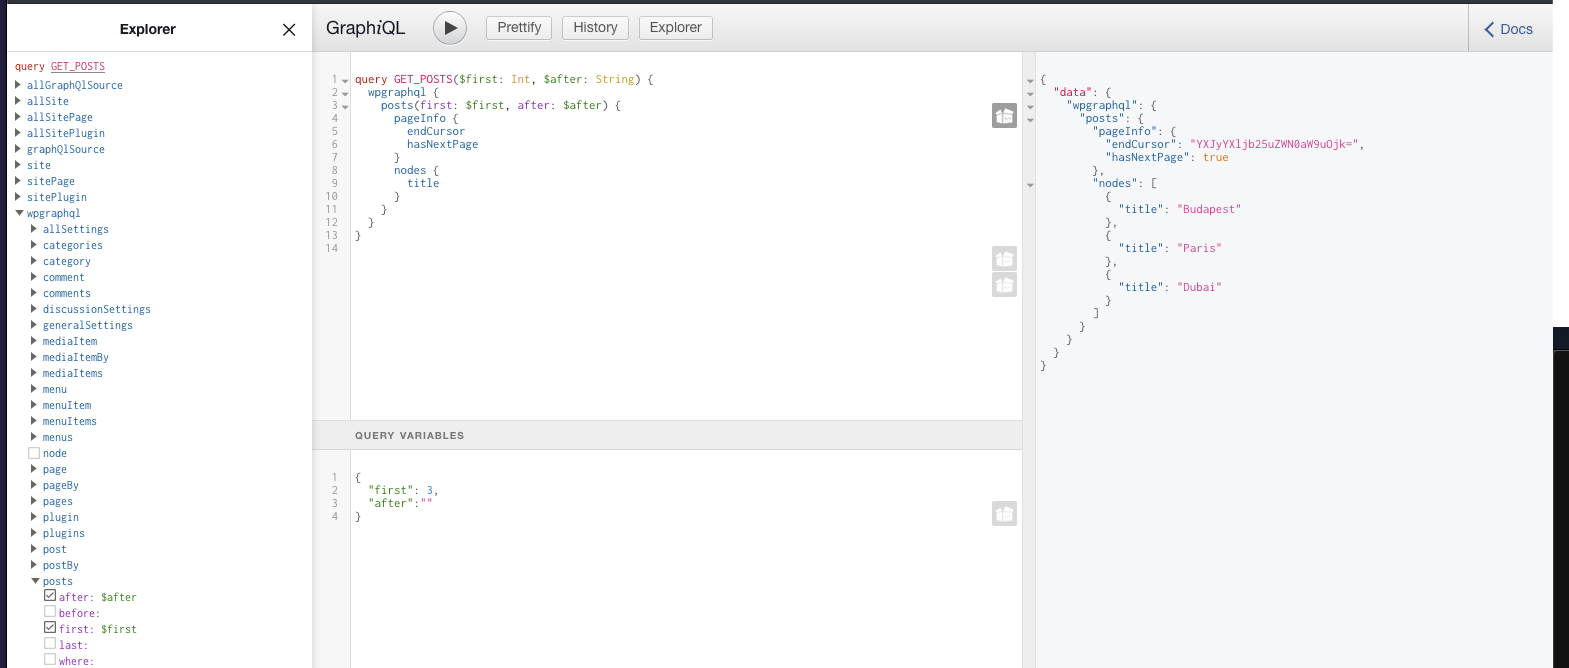Click the "after":"" variable line

pyautogui.click(x=400, y=504)
